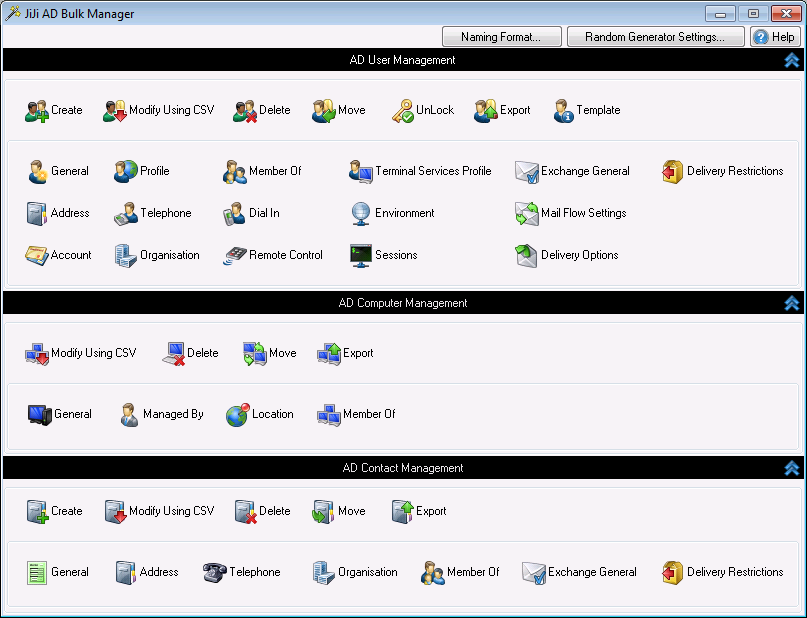The width and height of the screenshot is (807, 618).
Task: Open the contact General list icon
Action: pos(37,573)
